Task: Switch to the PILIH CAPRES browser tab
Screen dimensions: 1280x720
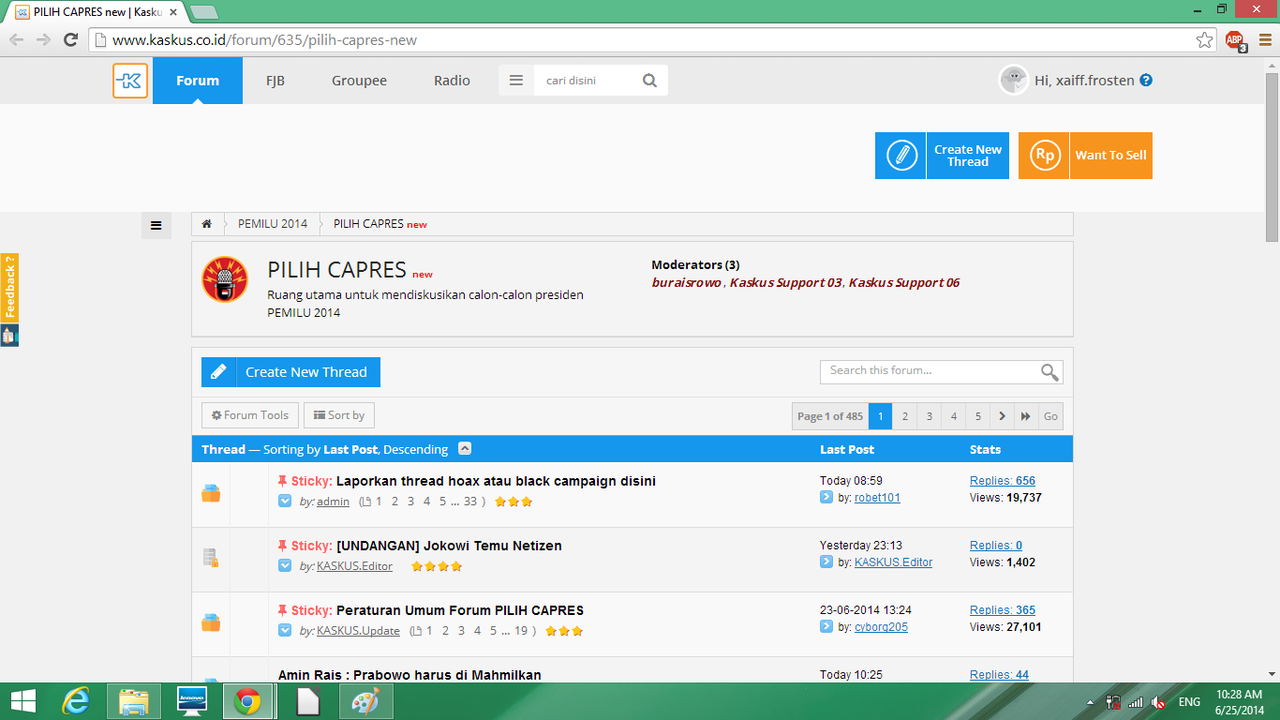Action: pos(95,12)
